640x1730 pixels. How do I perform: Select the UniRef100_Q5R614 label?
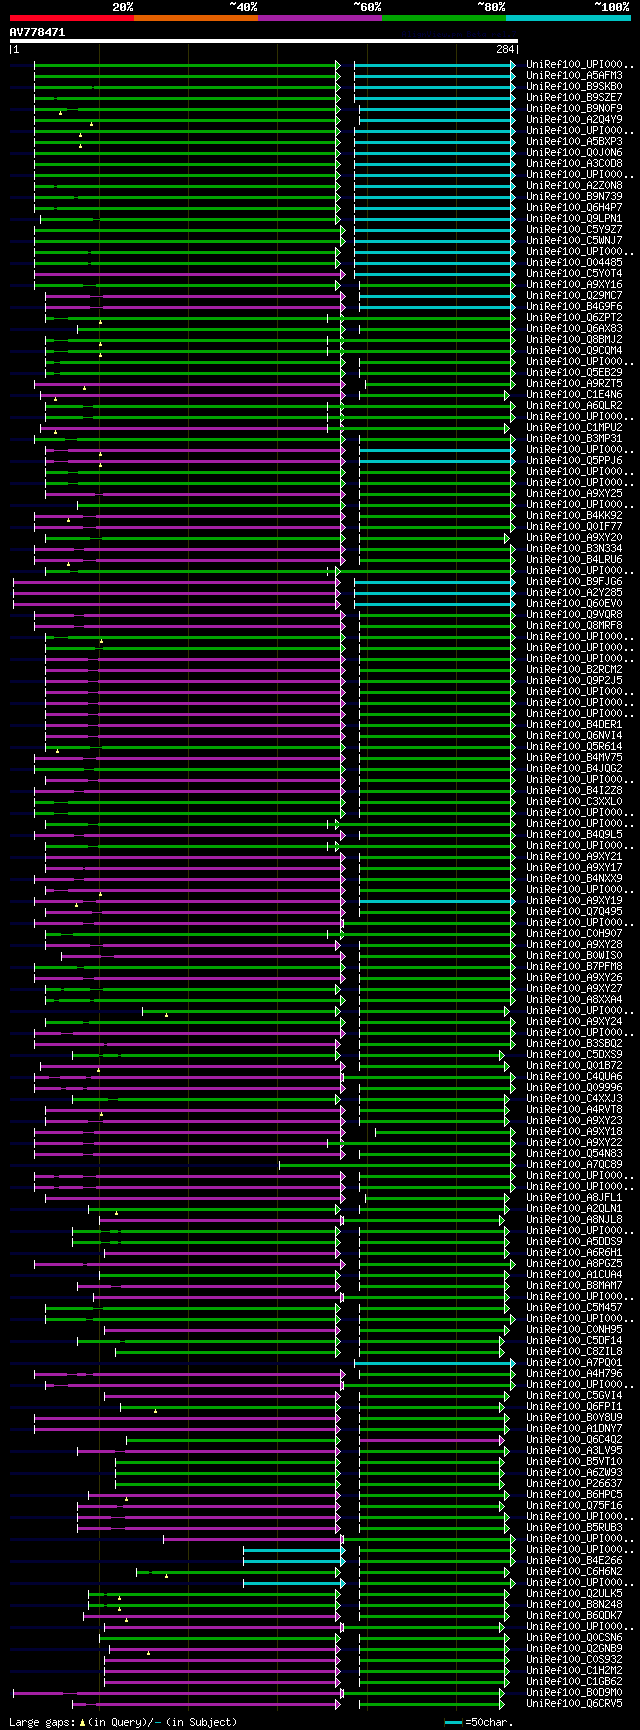coord(574,746)
